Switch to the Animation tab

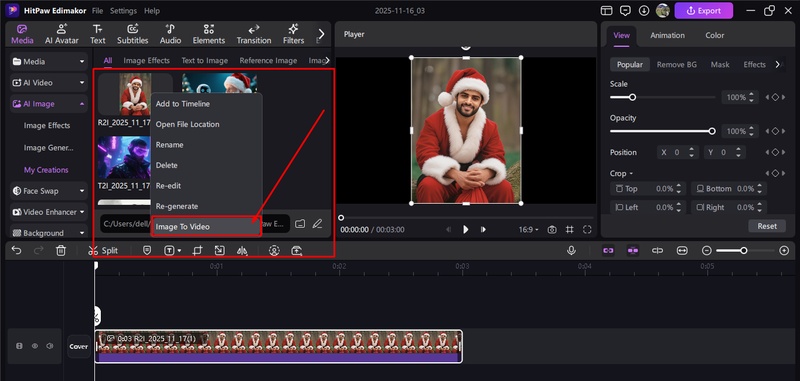coord(667,35)
